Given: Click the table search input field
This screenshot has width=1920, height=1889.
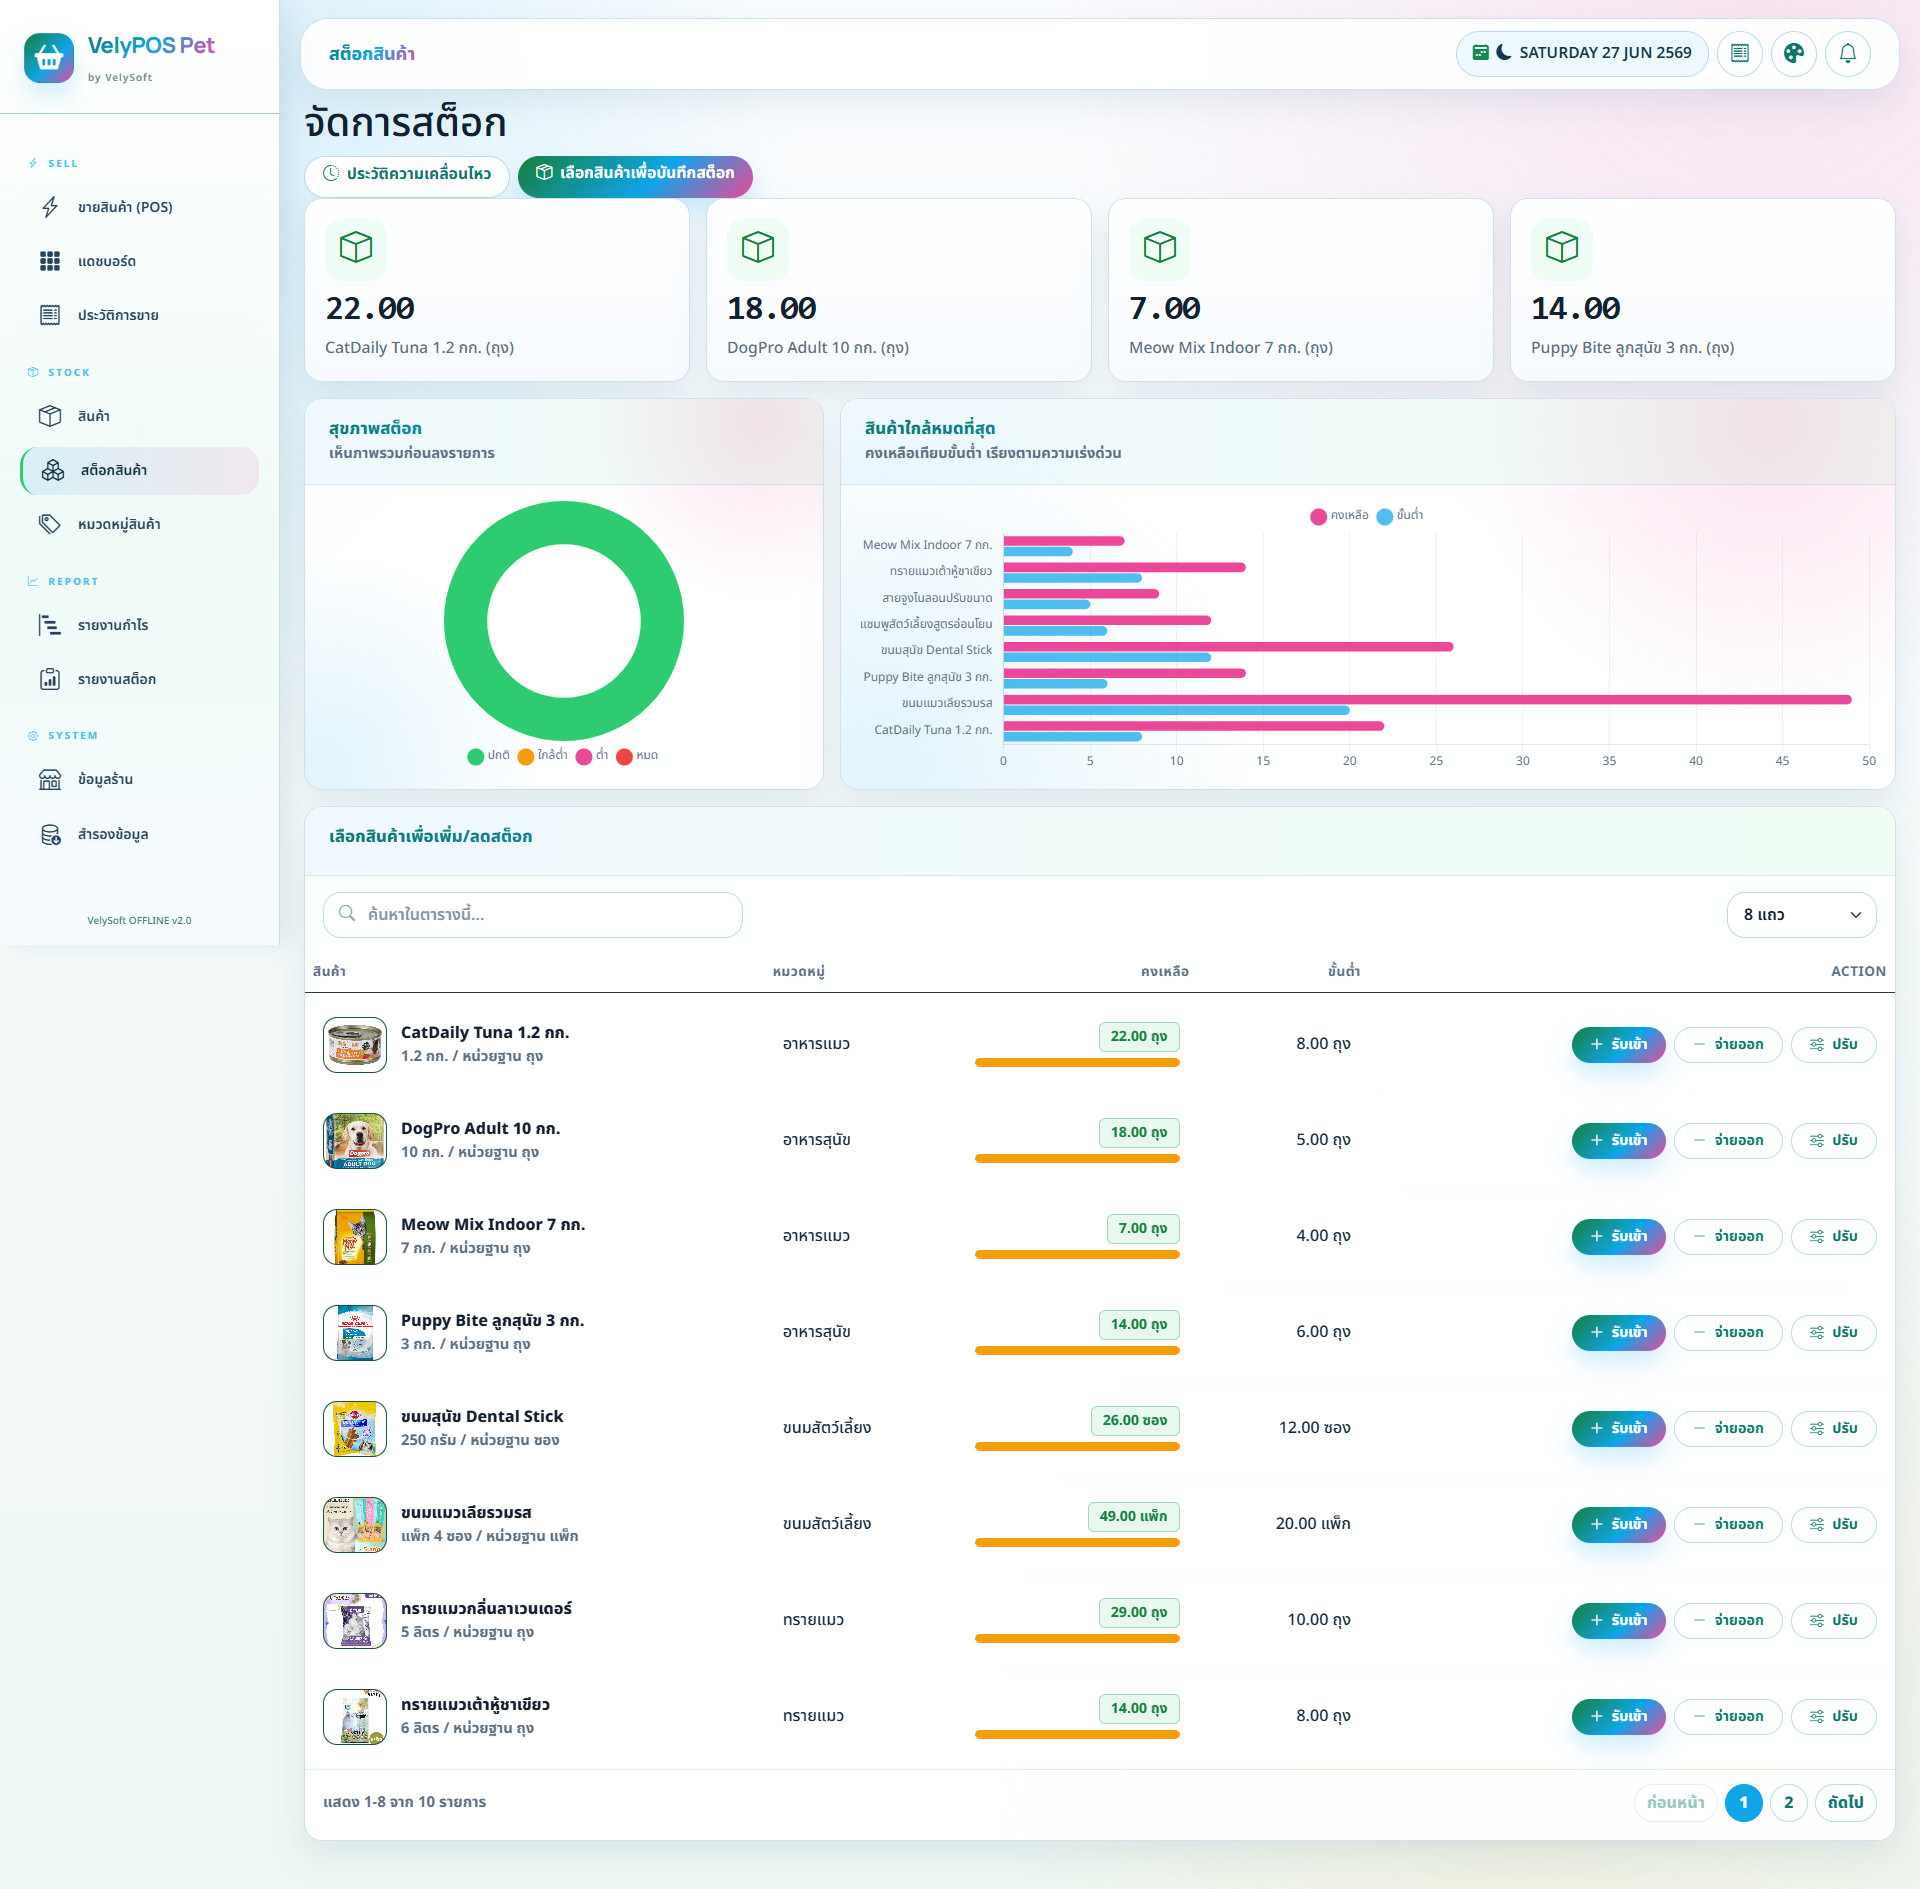Looking at the screenshot, I should 532,914.
